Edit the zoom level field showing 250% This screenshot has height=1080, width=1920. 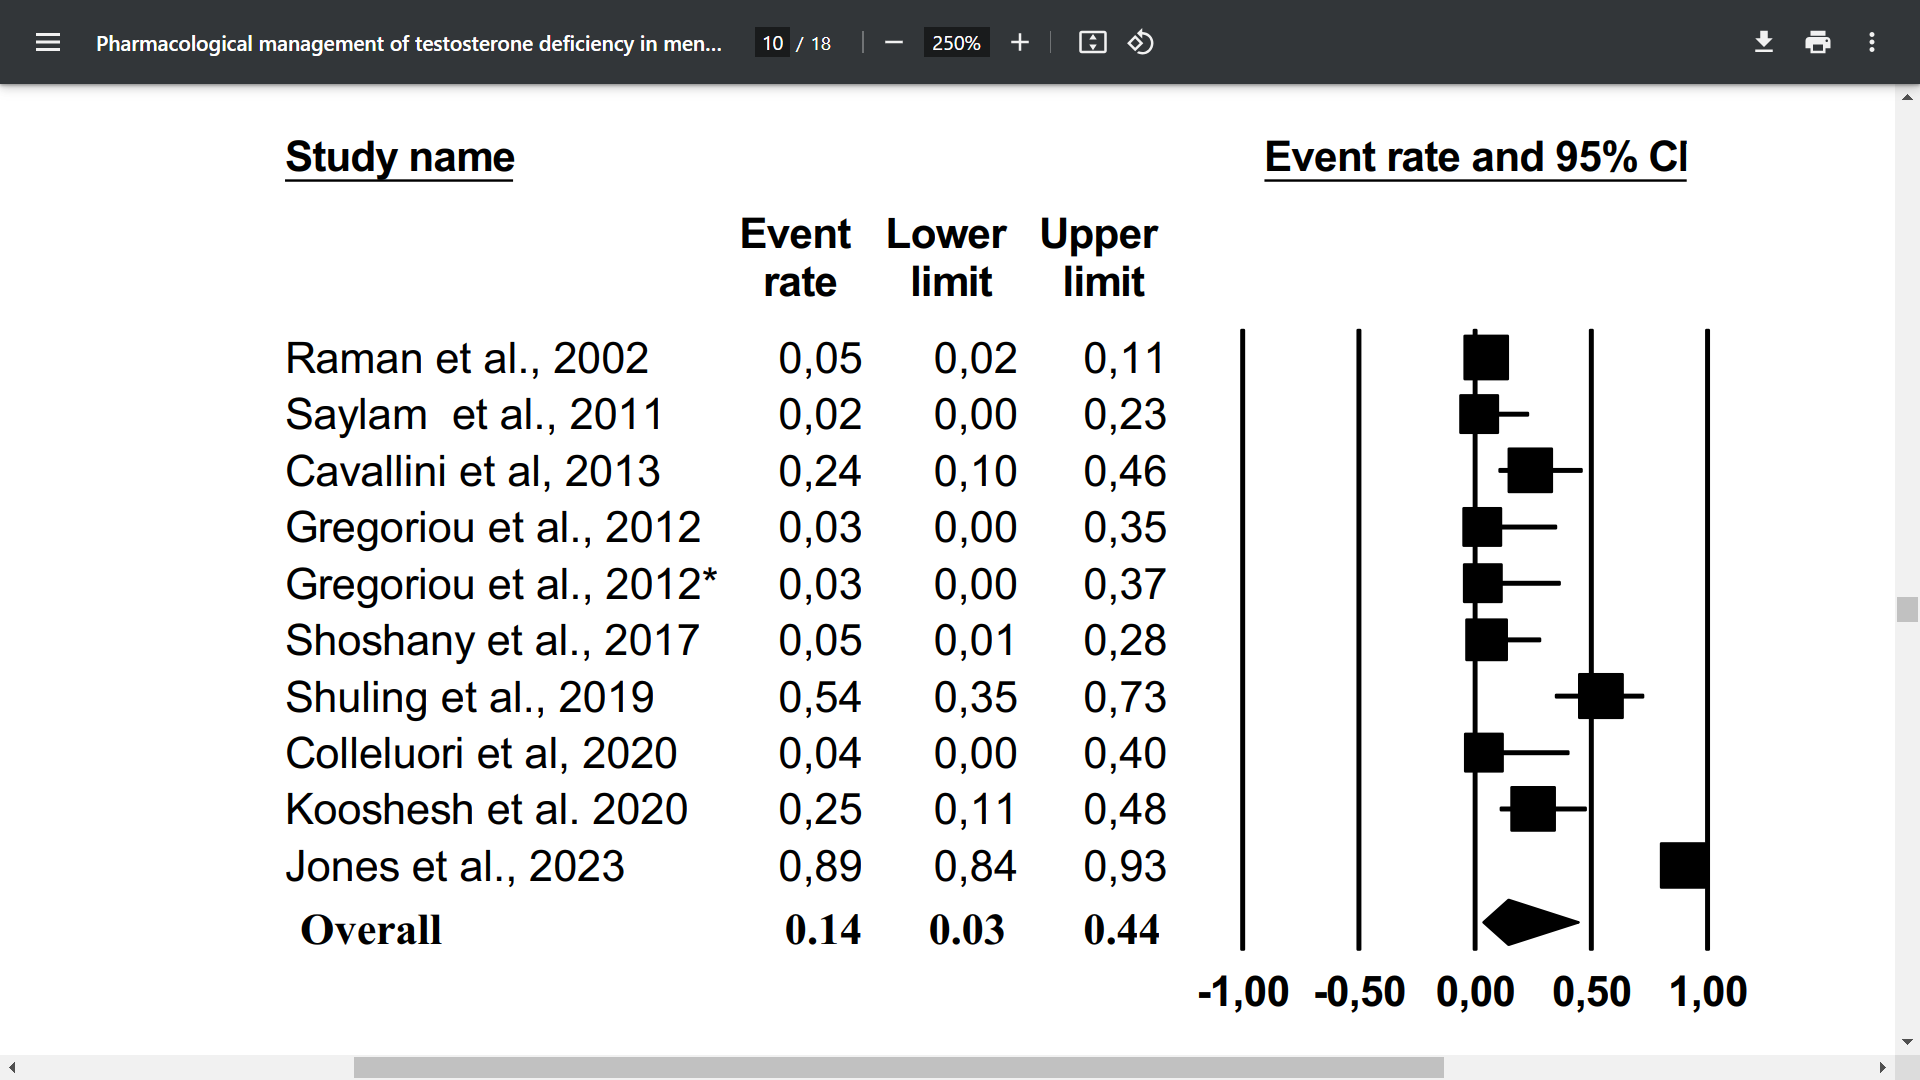tap(956, 43)
